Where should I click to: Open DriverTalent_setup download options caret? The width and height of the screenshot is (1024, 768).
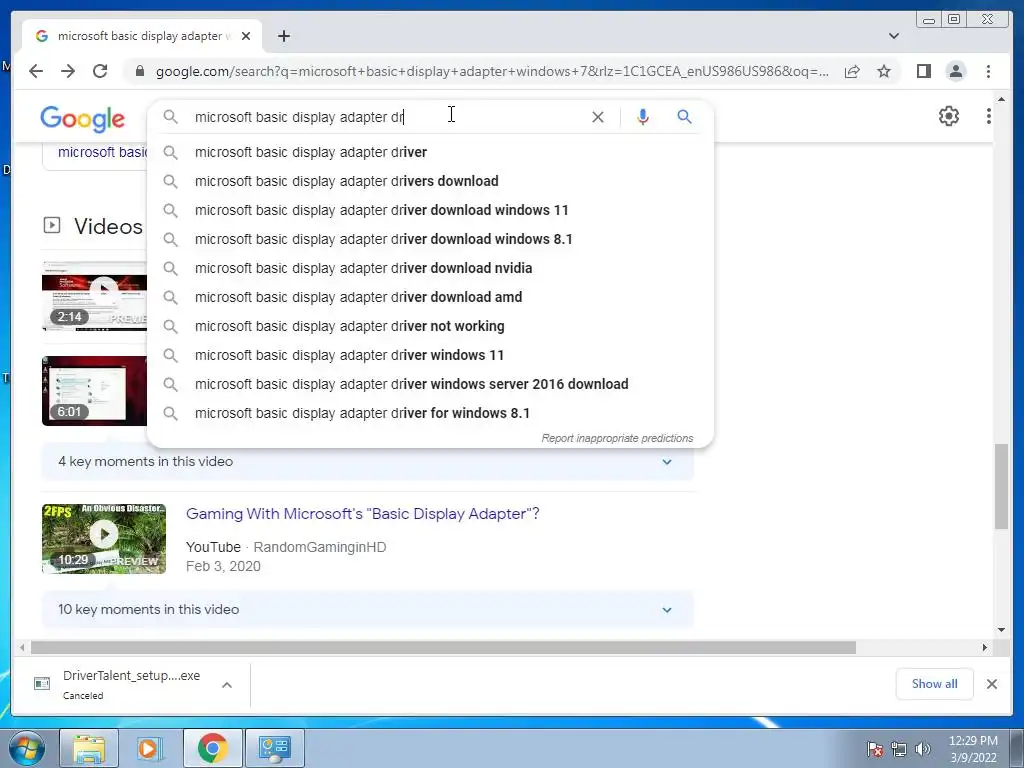227,685
